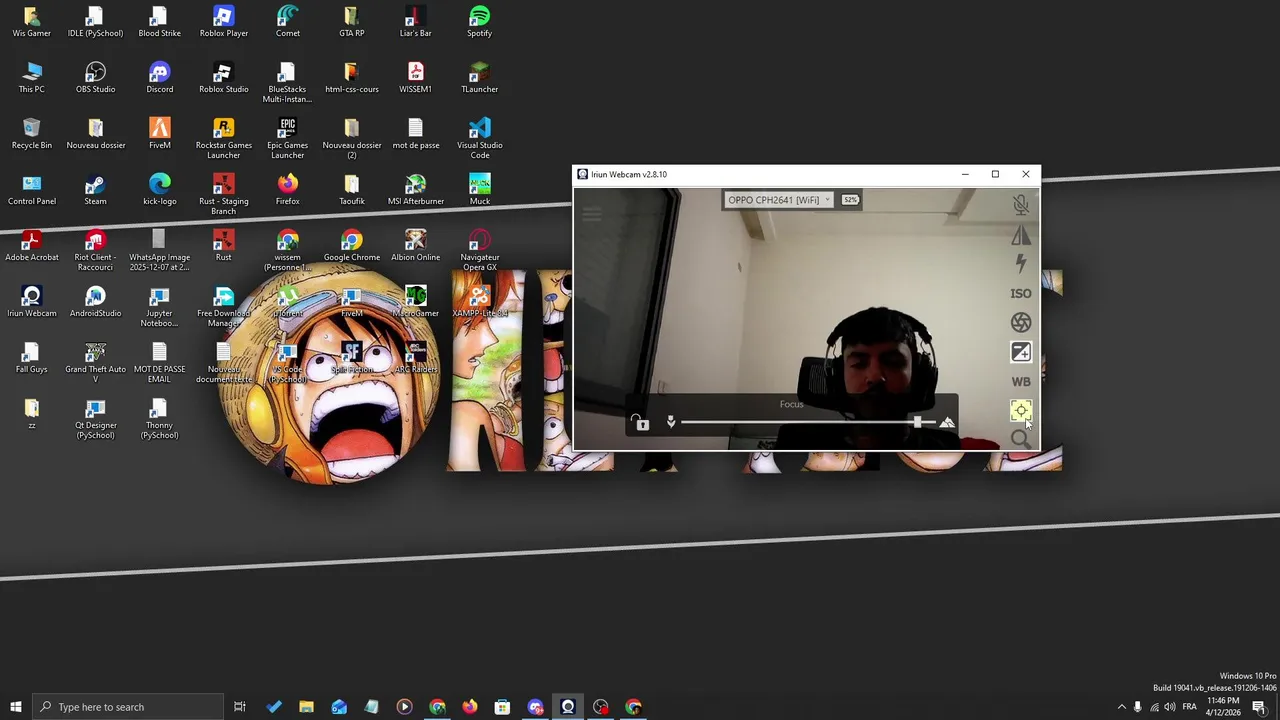Select the Albion Online desktop icon
Screen dimensions: 1280x720
coord(415,246)
